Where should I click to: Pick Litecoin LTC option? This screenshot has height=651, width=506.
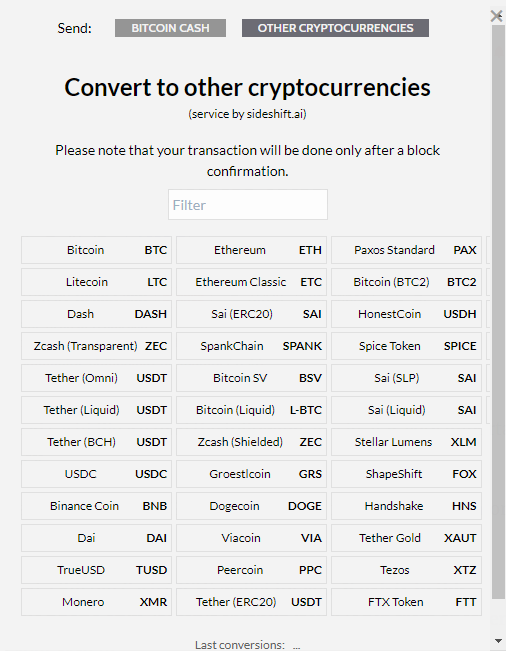point(96,282)
